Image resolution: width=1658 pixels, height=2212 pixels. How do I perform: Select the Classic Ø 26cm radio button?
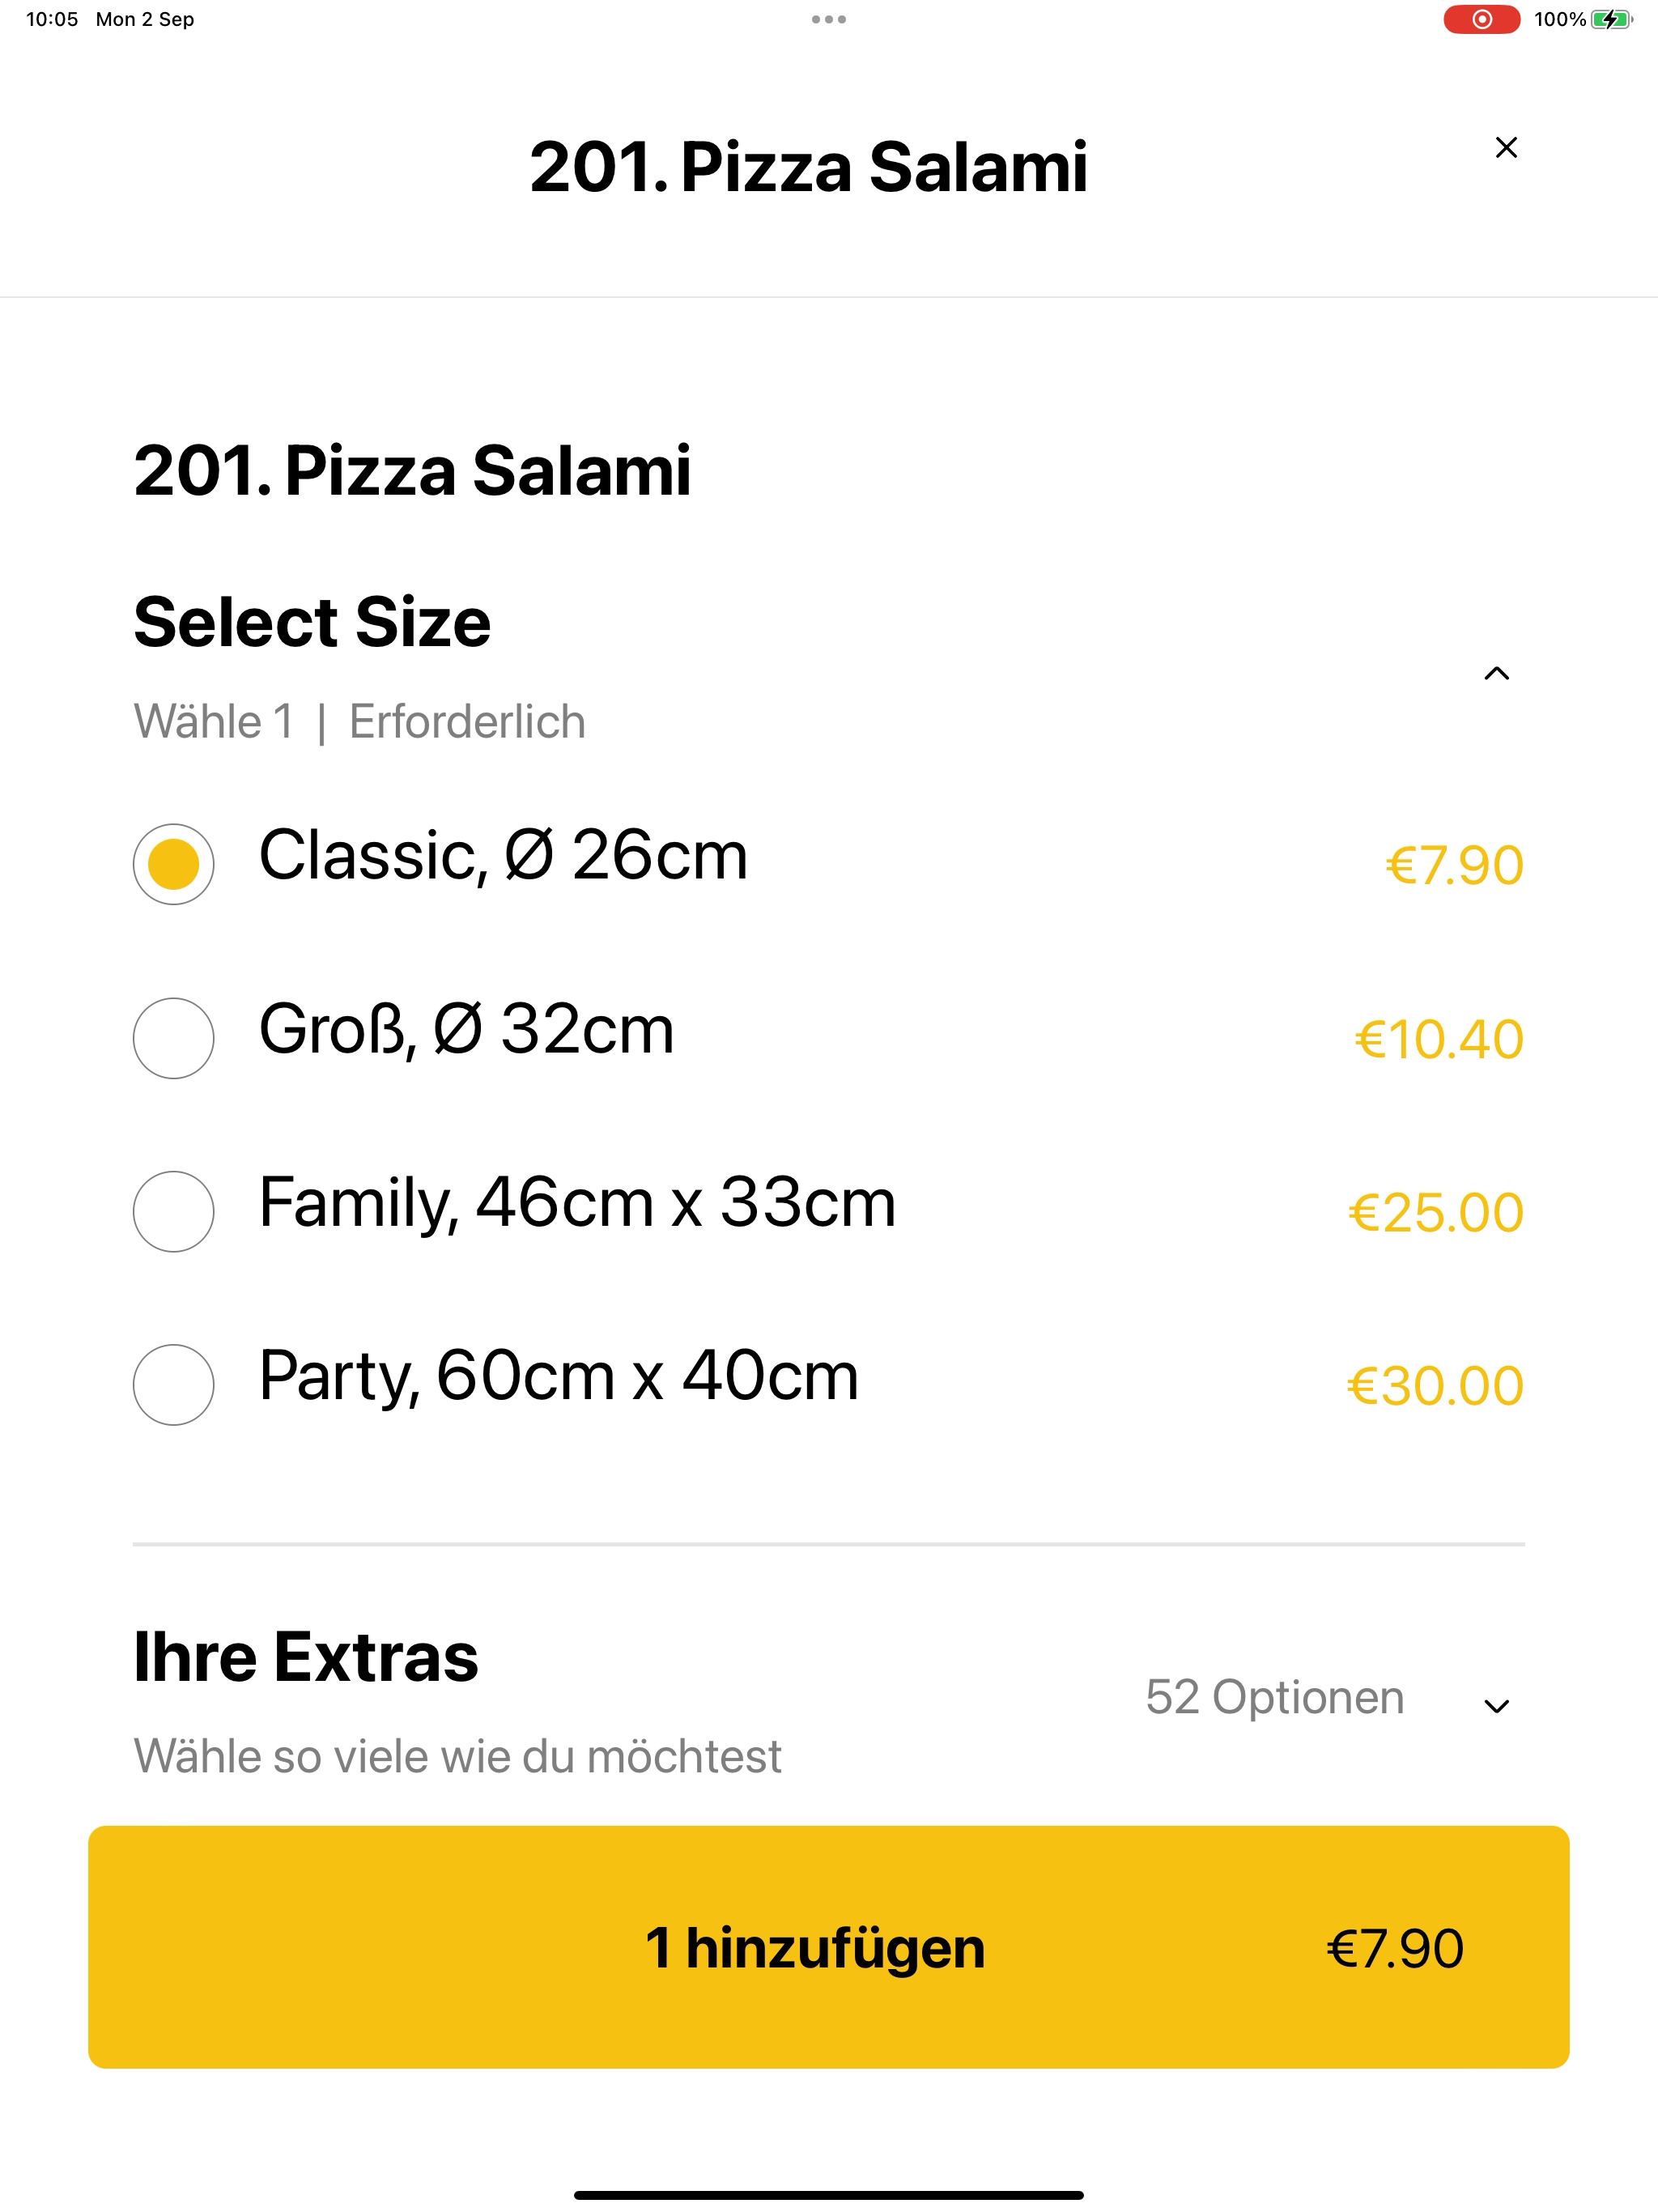(x=173, y=864)
